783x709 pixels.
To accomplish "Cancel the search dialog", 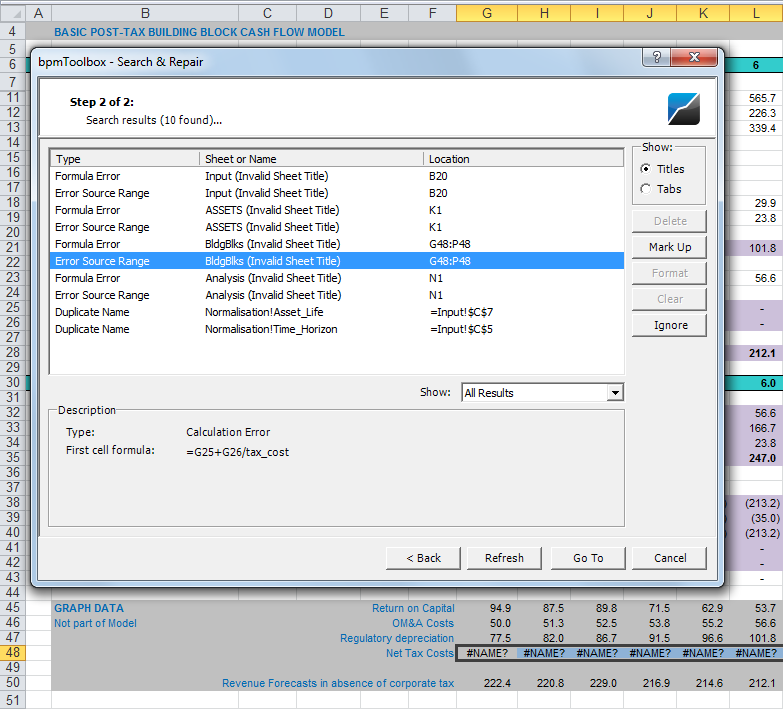I will 669,558.
